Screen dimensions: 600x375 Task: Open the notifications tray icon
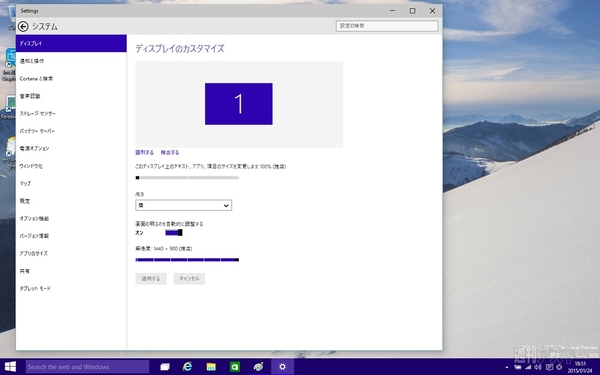click(549, 367)
